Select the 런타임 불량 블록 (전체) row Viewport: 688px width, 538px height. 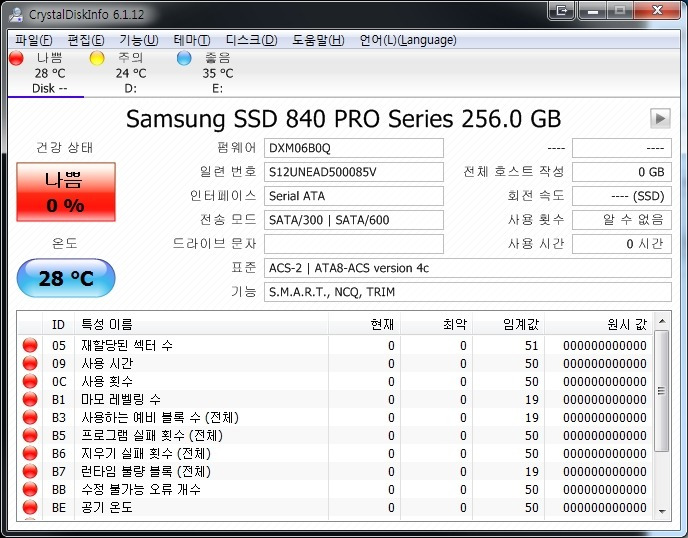[335, 471]
